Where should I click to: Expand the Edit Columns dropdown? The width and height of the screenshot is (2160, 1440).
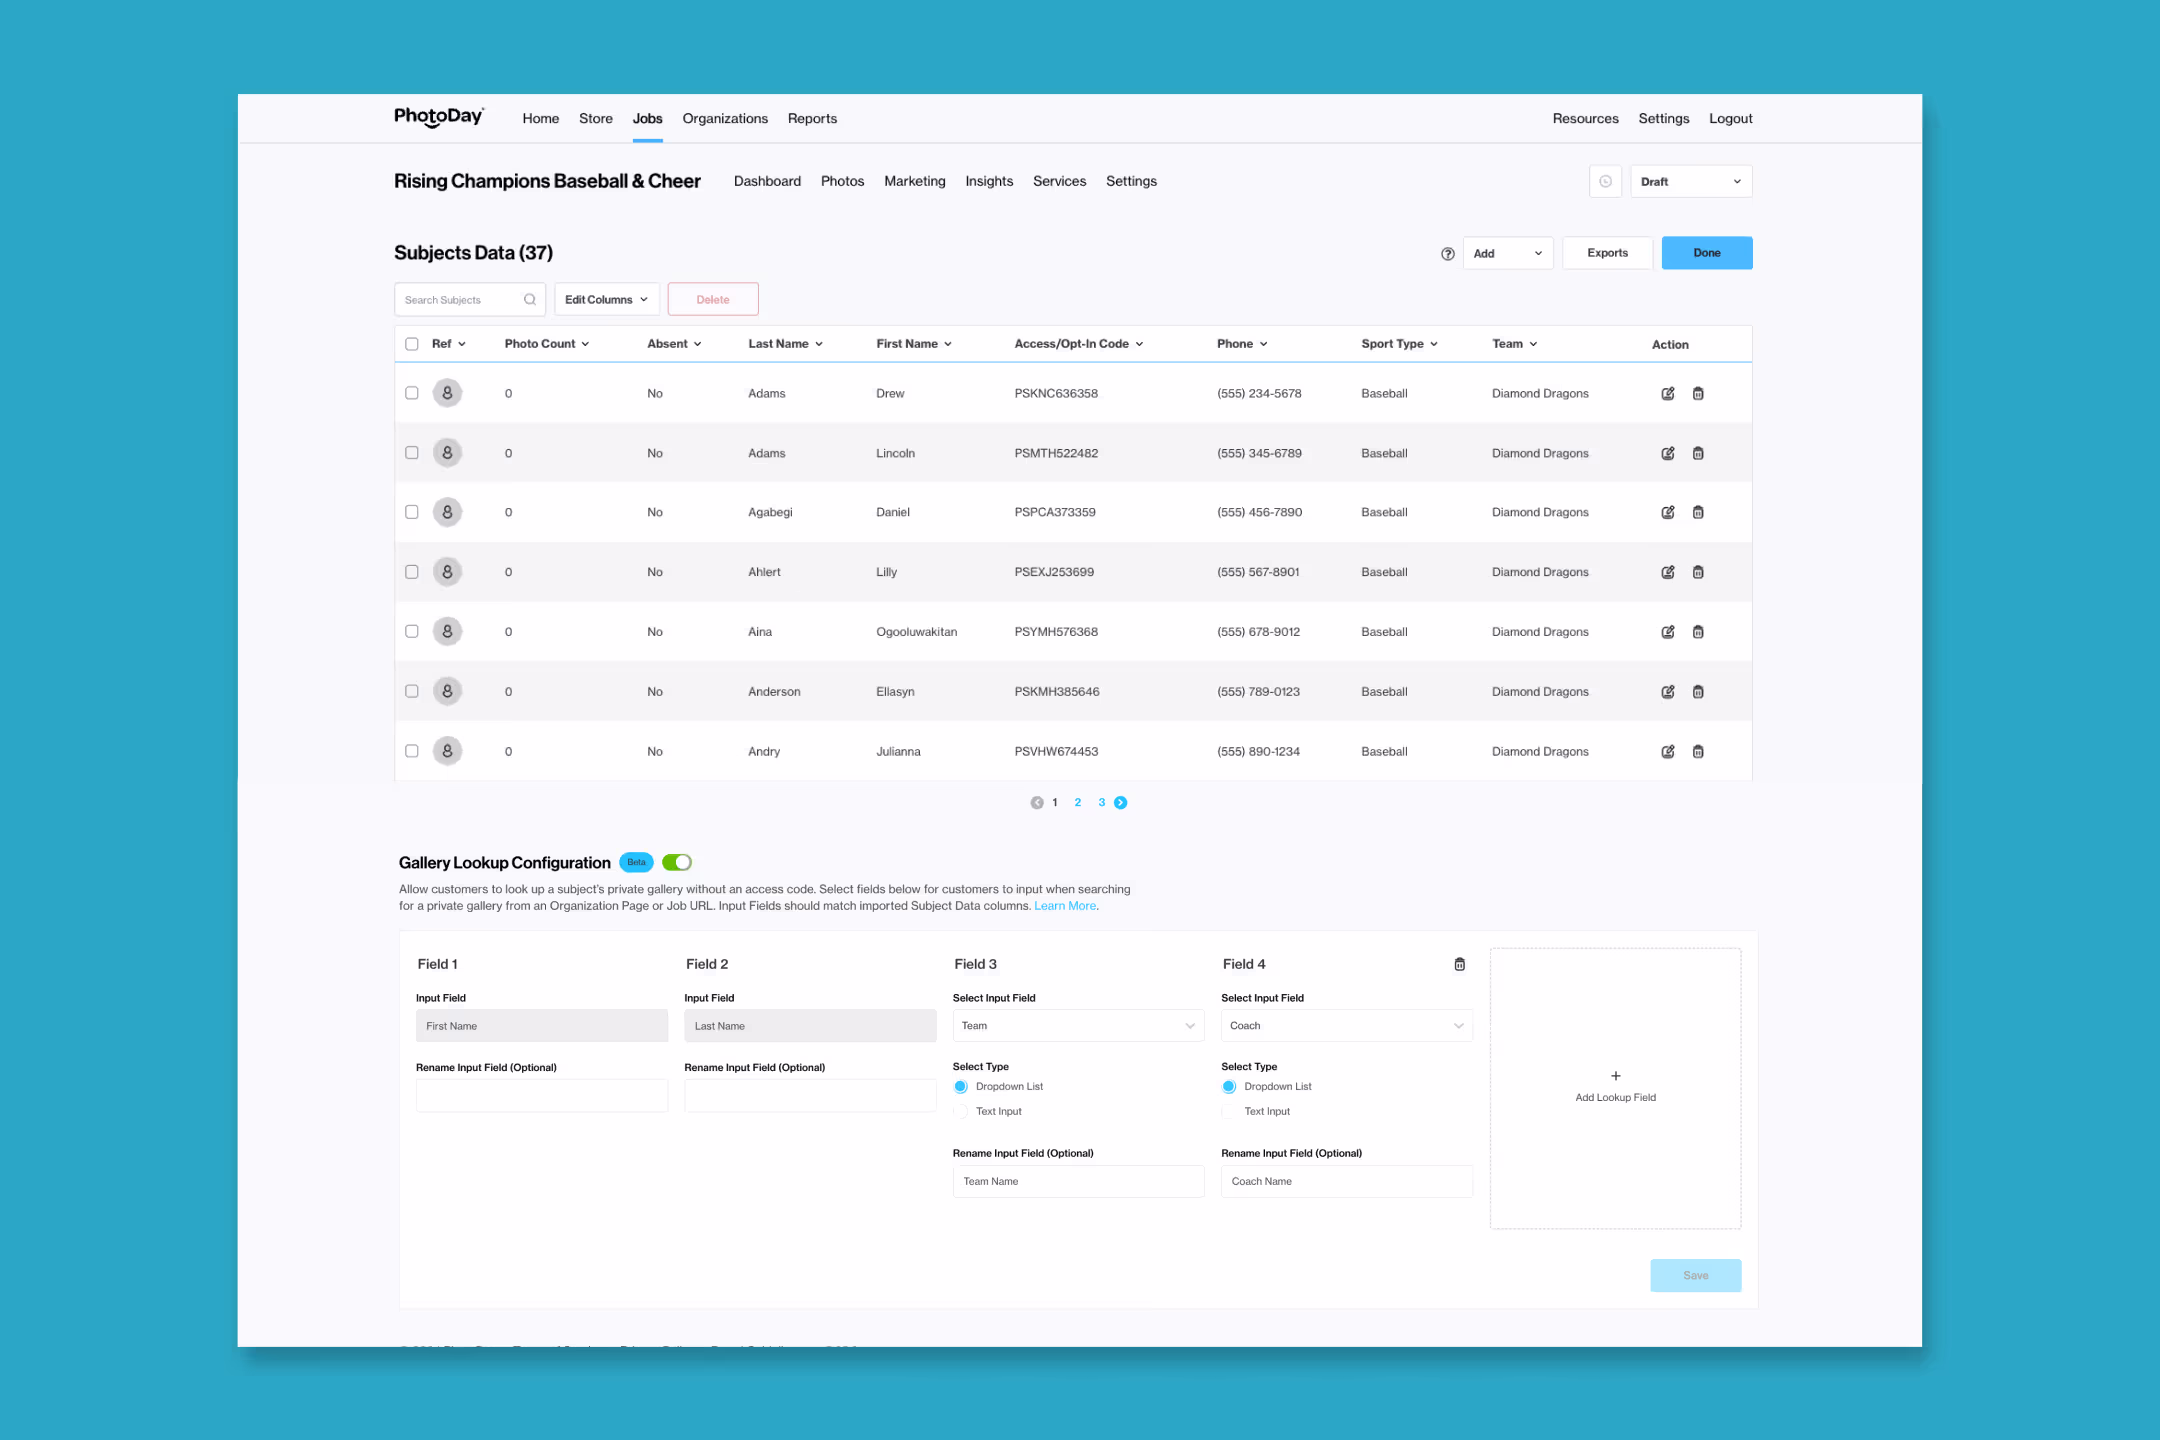(x=606, y=300)
